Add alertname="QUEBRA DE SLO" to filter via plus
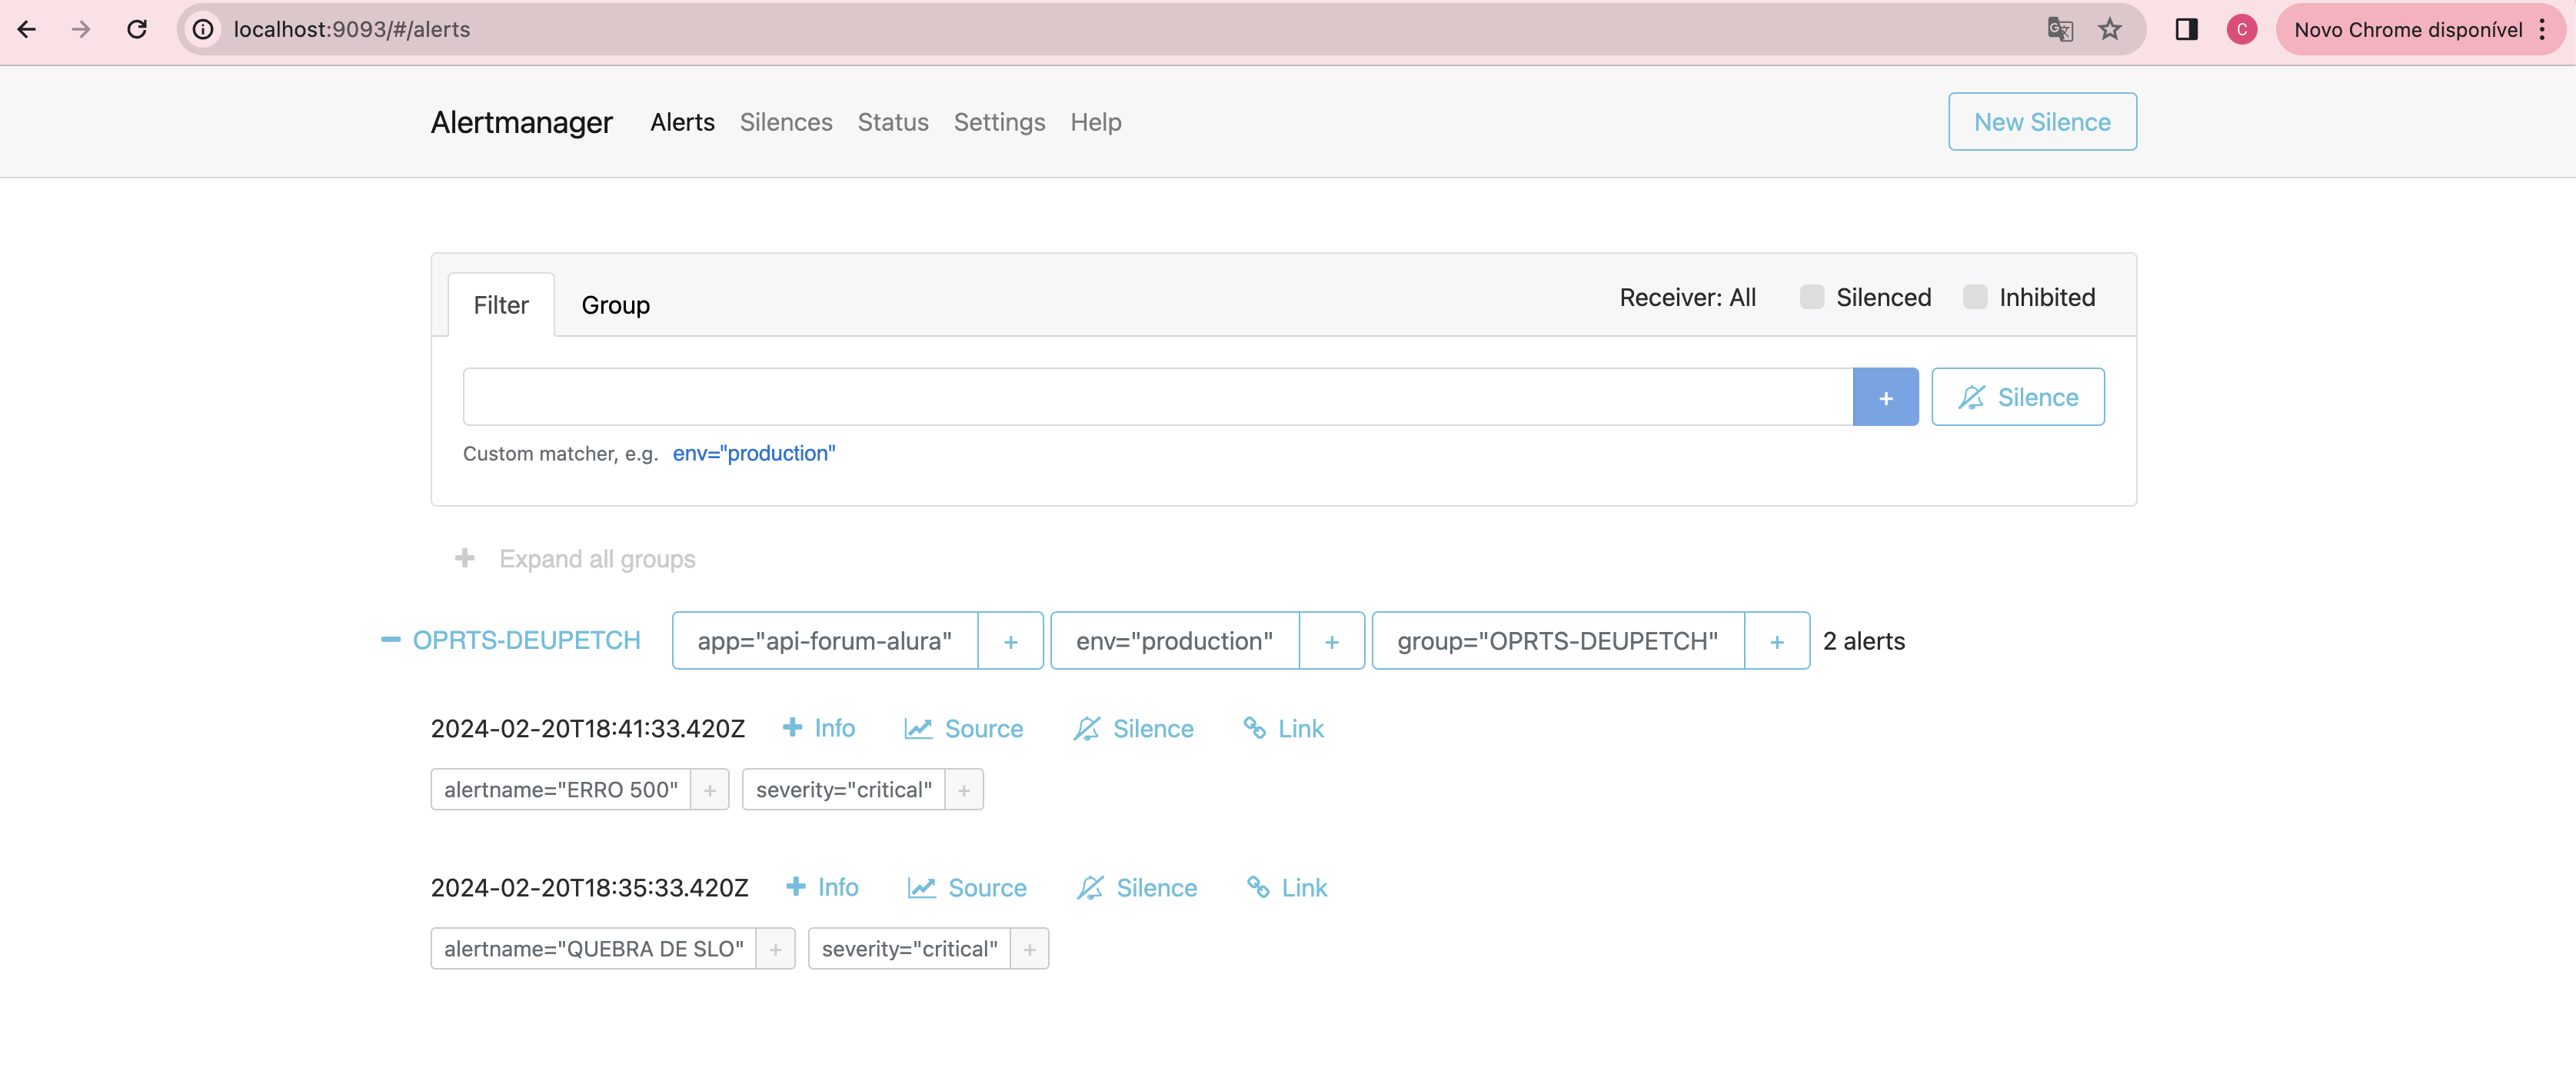The height and width of the screenshot is (1081, 2576). [775, 949]
